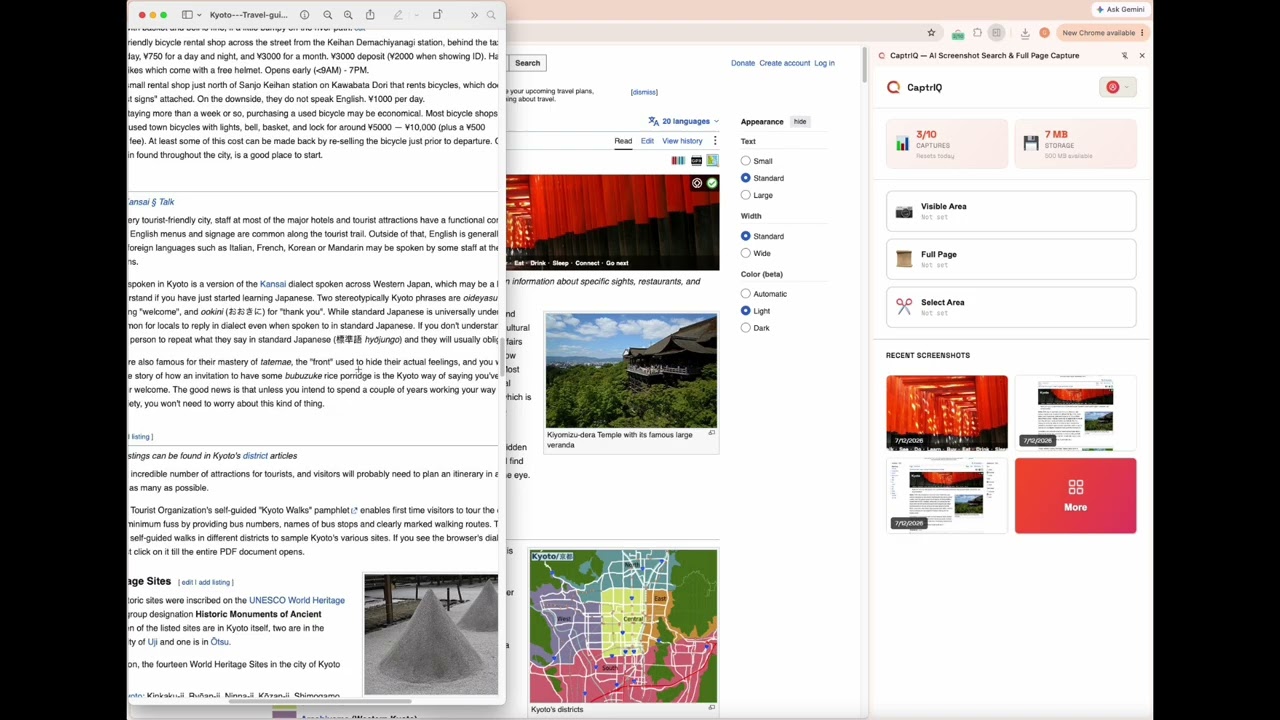Switch to the Read tab
Screen dimensions: 1280x720
pyautogui.click(x=623, y=141)
